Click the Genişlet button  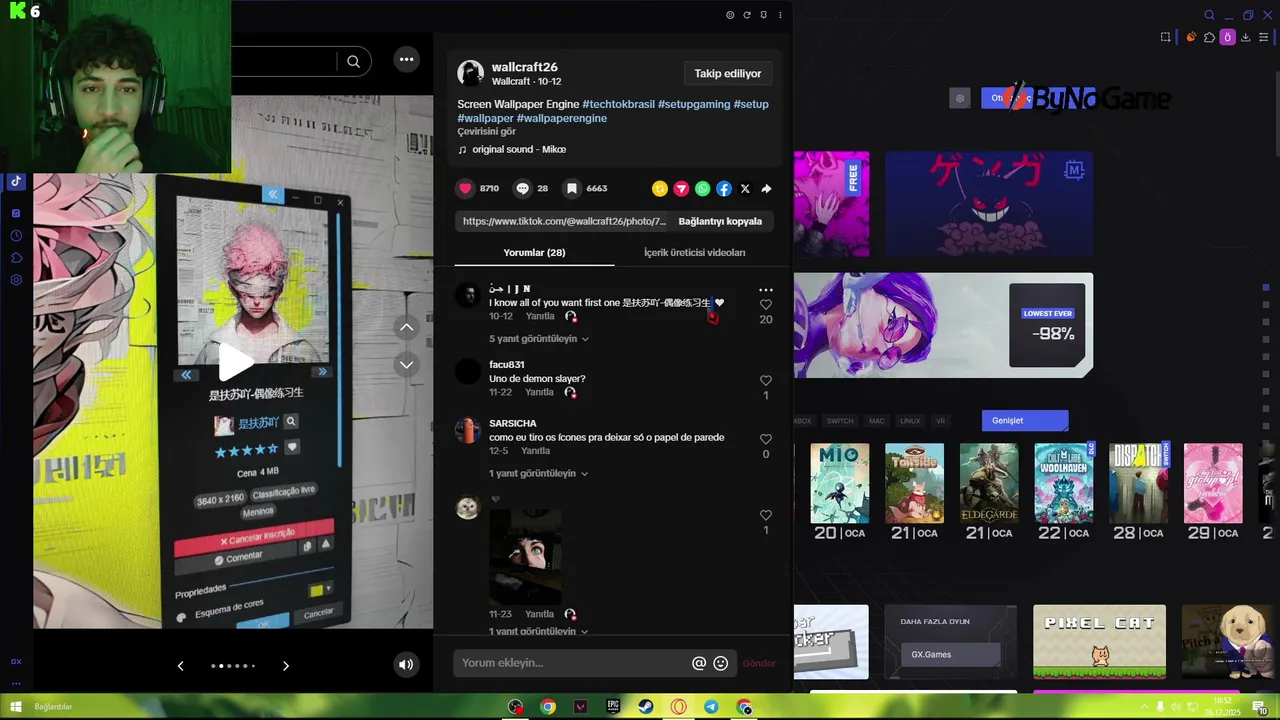click(1024, 421)
